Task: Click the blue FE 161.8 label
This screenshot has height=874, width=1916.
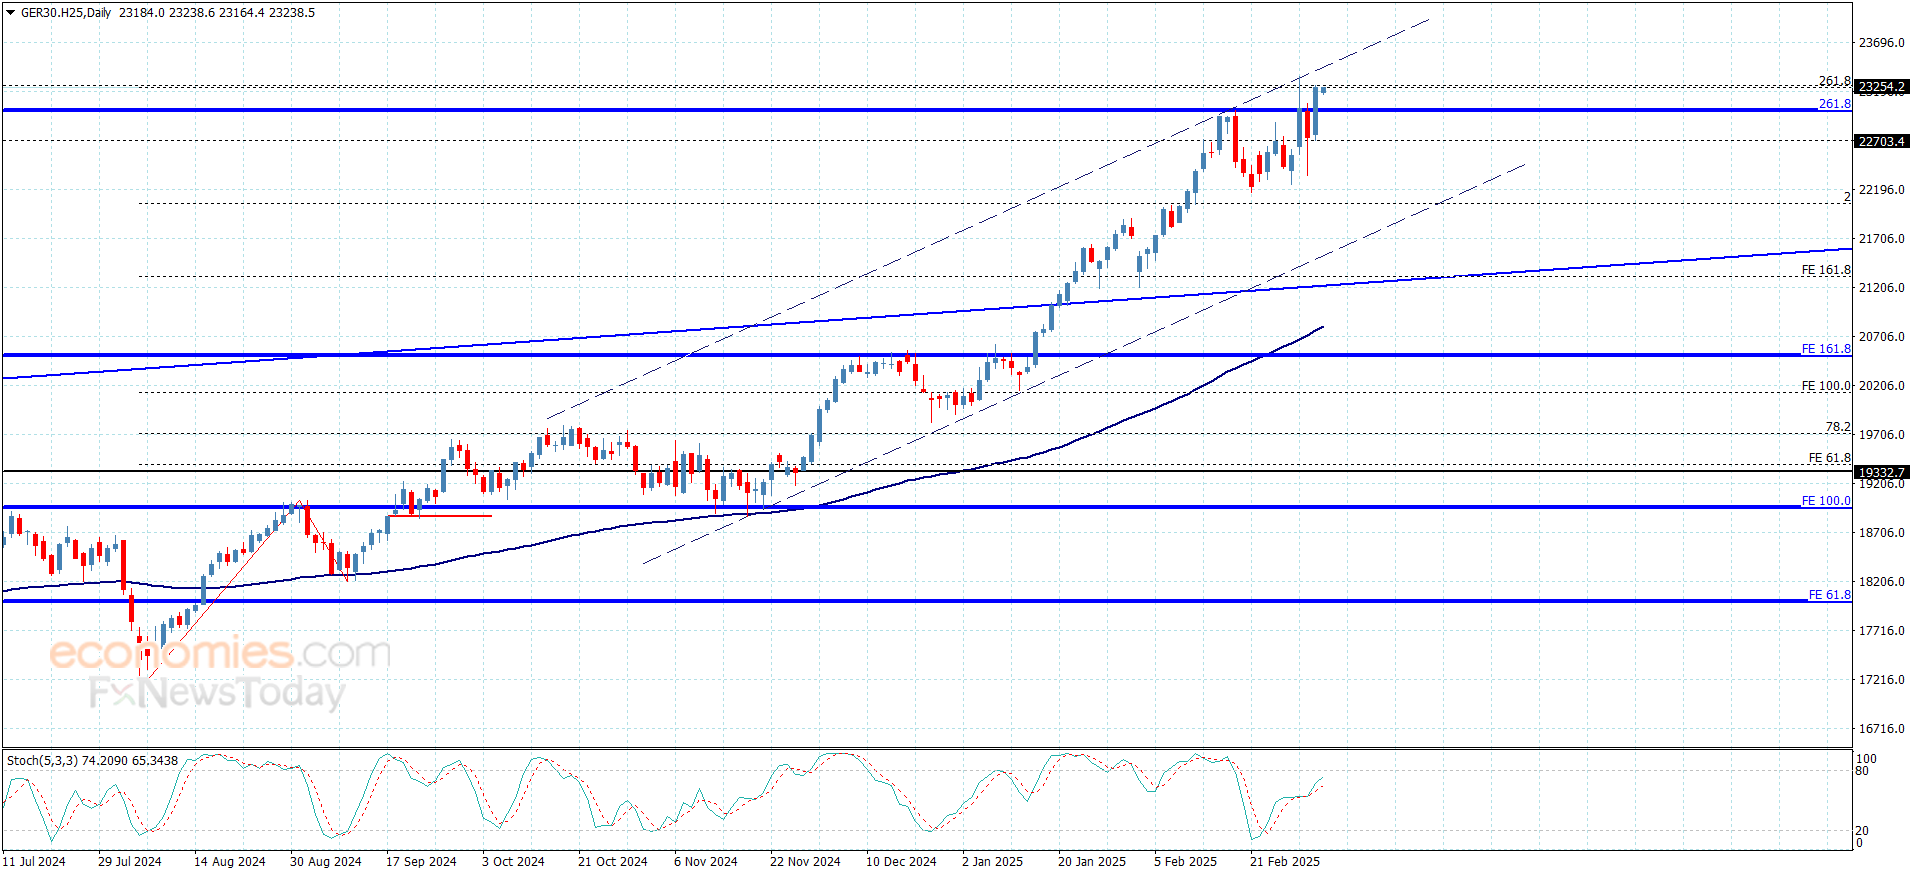Action: coord(1826,349)
